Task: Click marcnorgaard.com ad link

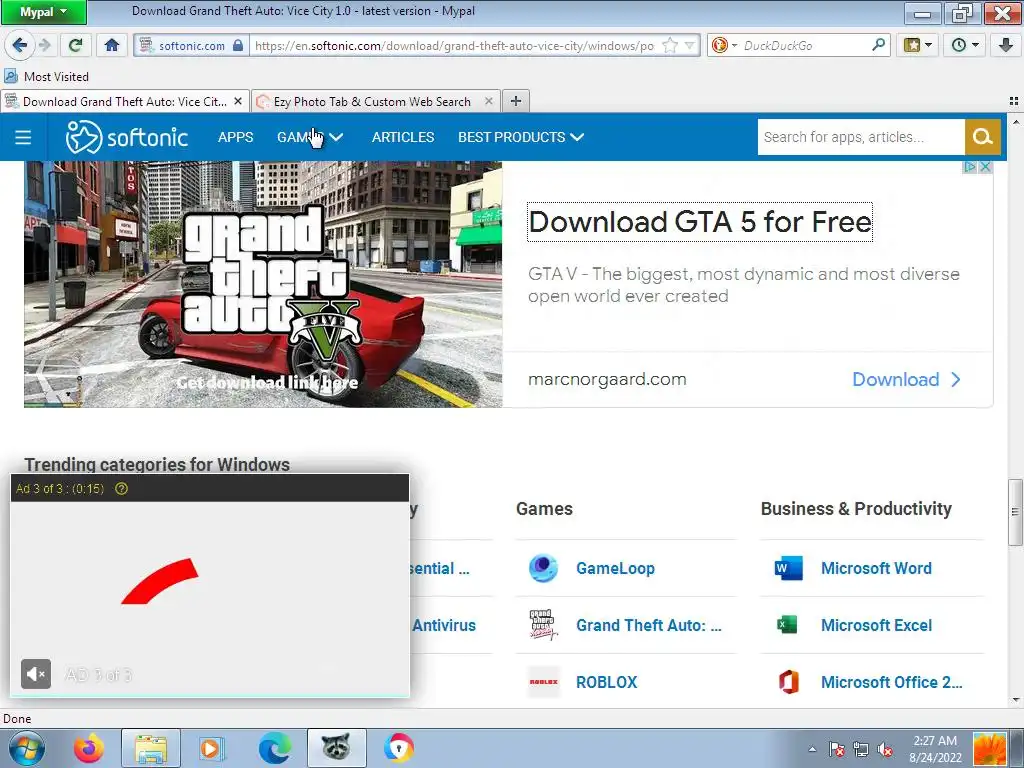Action: coord(607,379)
